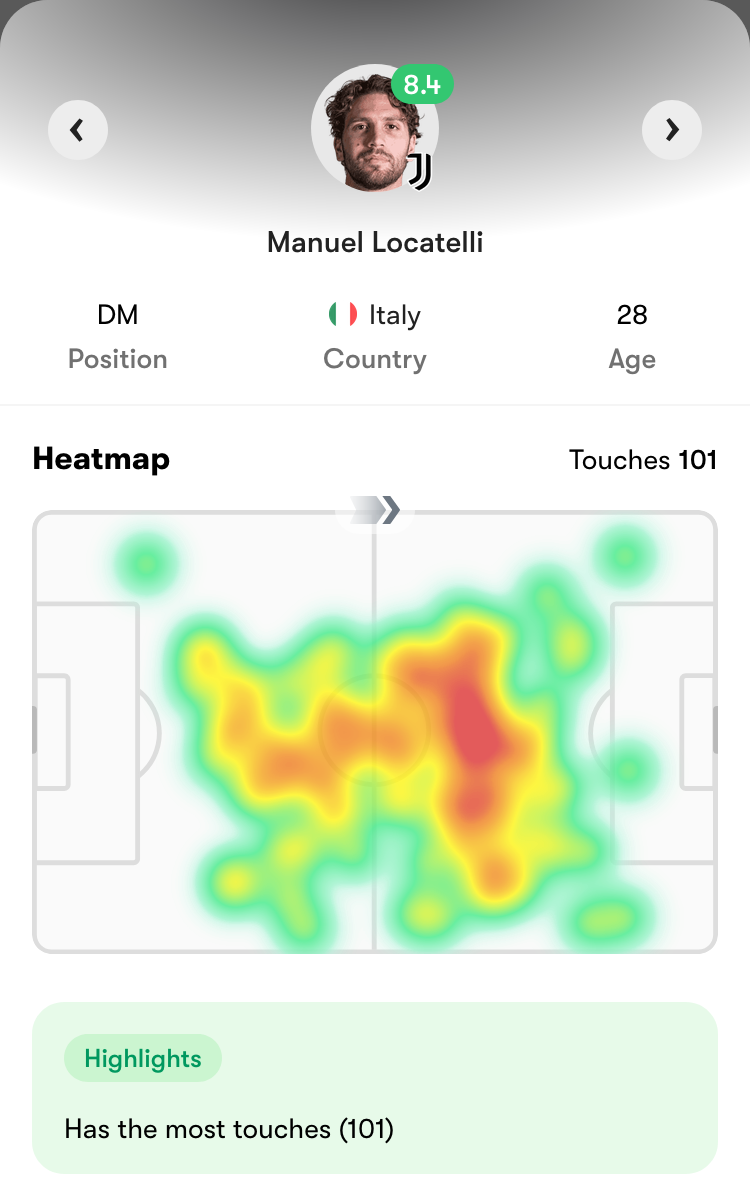750x1200 pixels.
Task: Click the Italy flag icon
Action: click(343, 315)
